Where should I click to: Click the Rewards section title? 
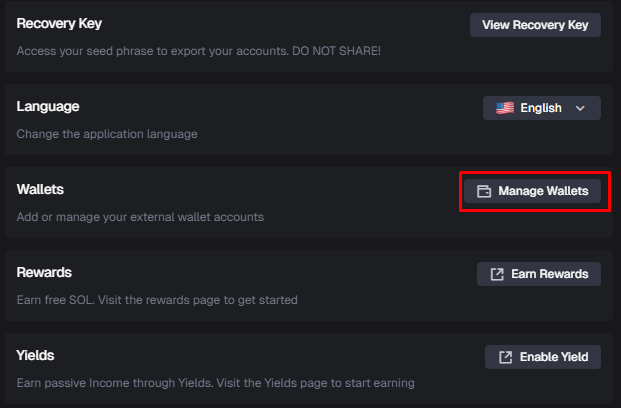[44, 272]
